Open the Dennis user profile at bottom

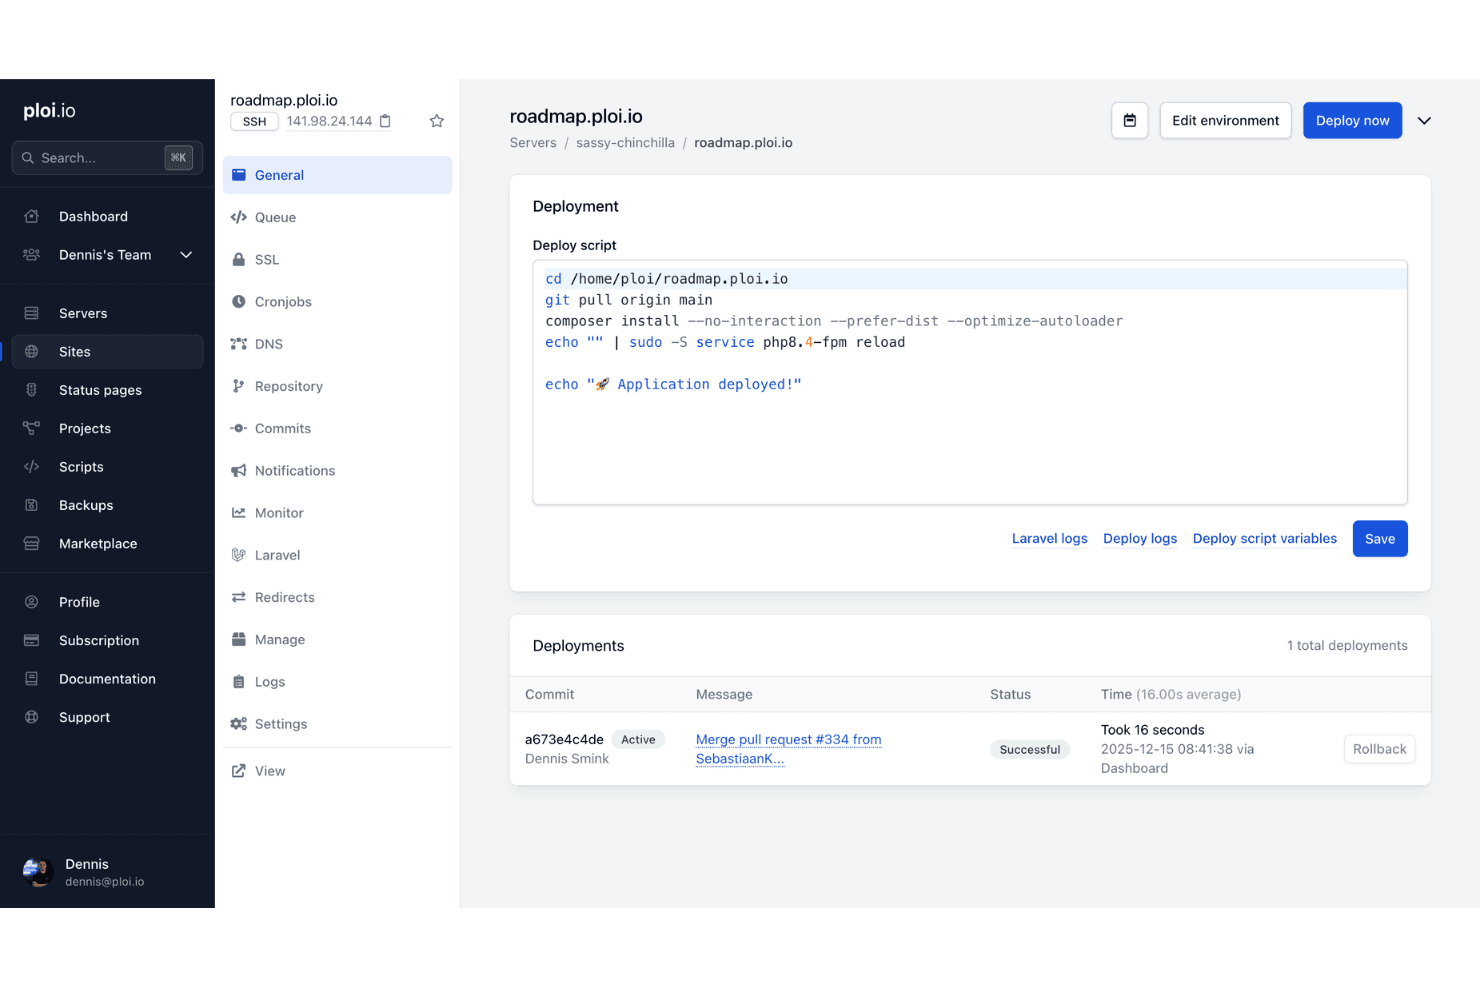(107, 872)
